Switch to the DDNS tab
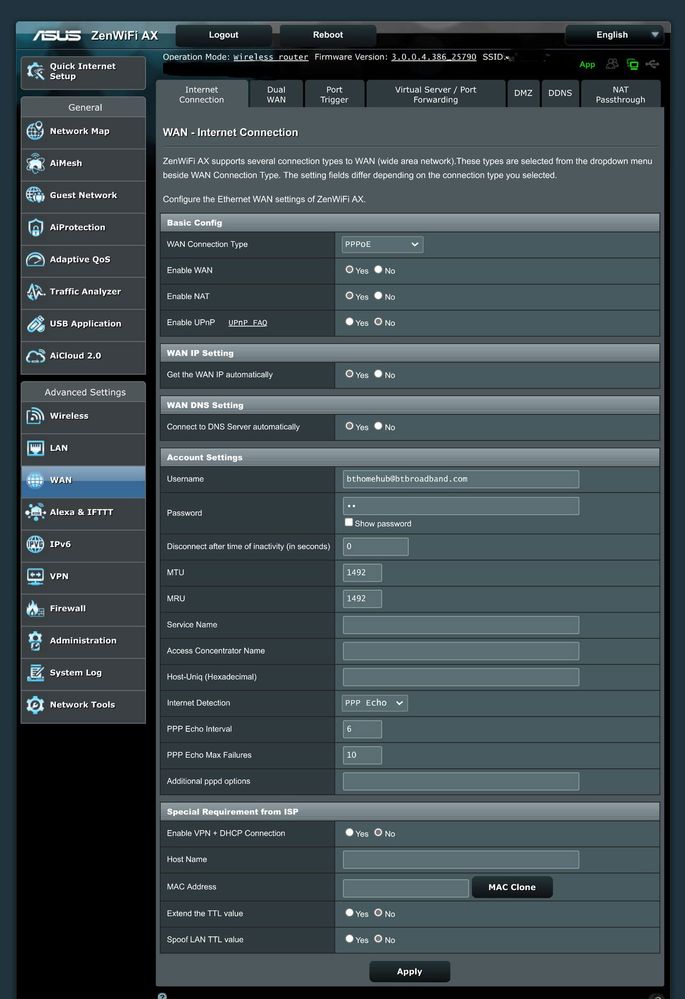Screen dimensions: 685x999 coord(559,93)
